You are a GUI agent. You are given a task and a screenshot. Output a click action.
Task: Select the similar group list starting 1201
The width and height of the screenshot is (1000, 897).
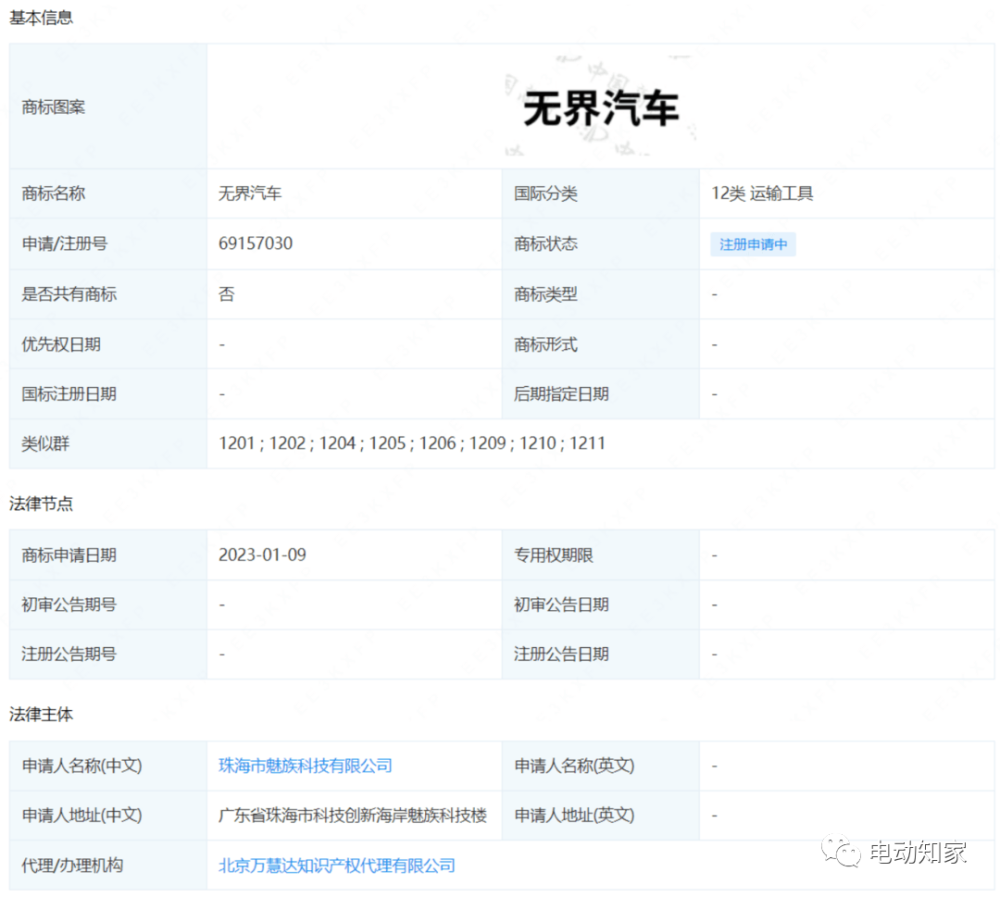[x=411, y=443]
